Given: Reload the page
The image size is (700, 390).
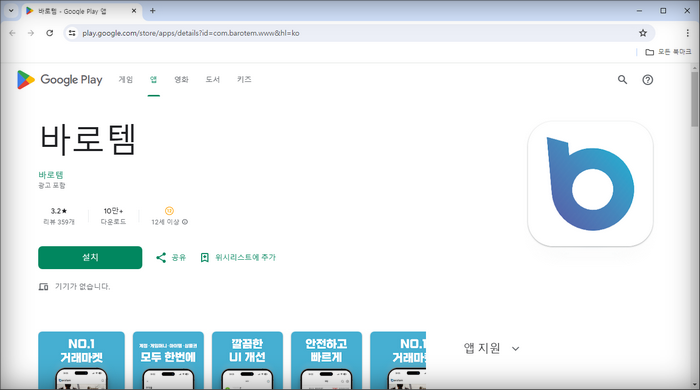Looking at the screenshot, I should pyautogui.click(x=50, y=33).
